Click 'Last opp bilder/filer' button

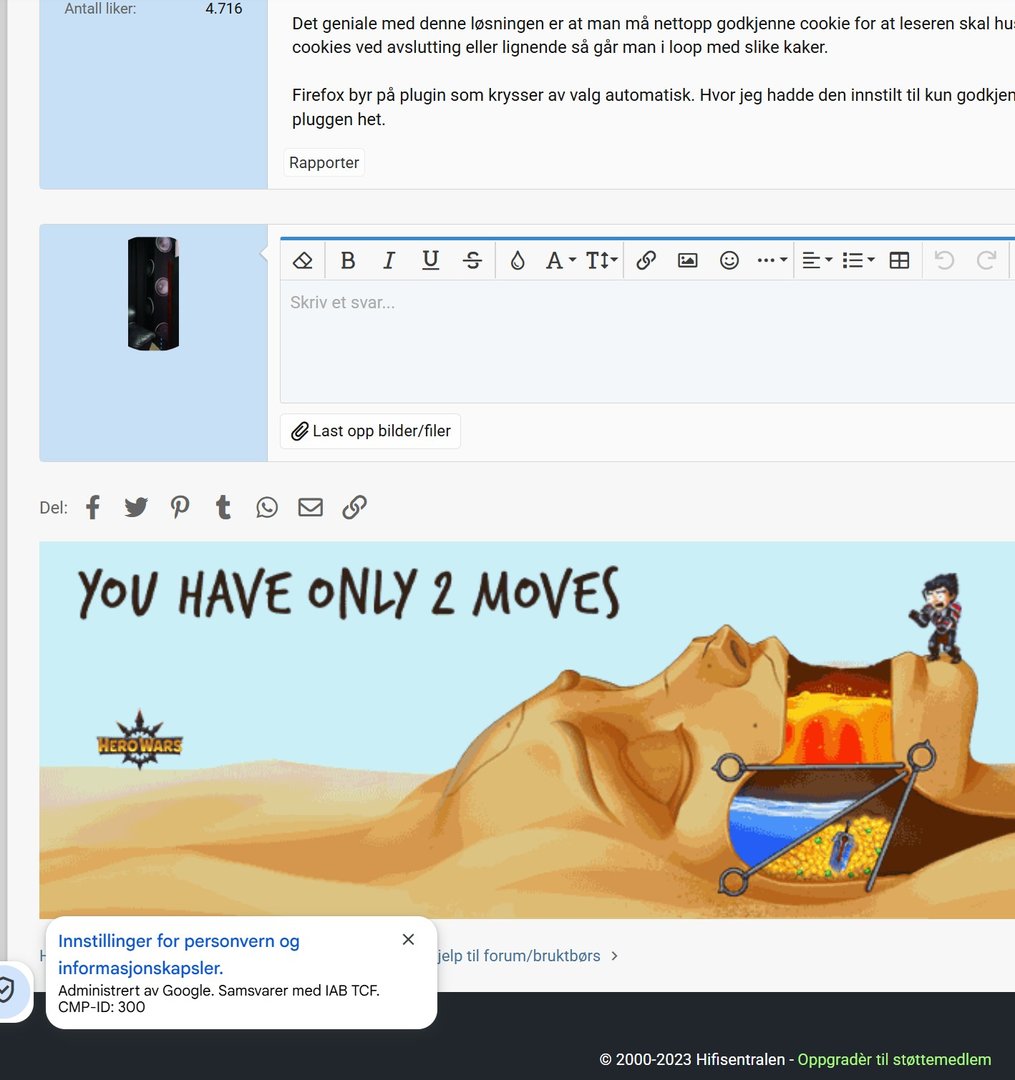[x=370, y=431]
